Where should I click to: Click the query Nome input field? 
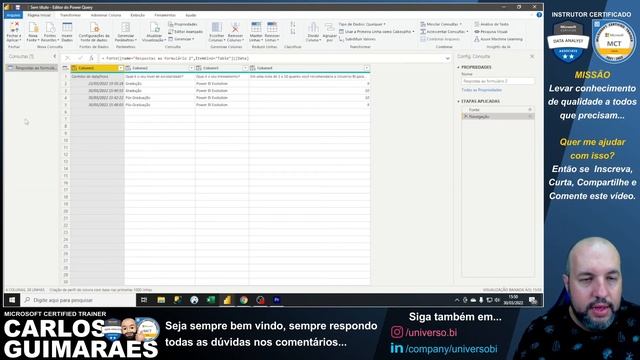[498, 81]
